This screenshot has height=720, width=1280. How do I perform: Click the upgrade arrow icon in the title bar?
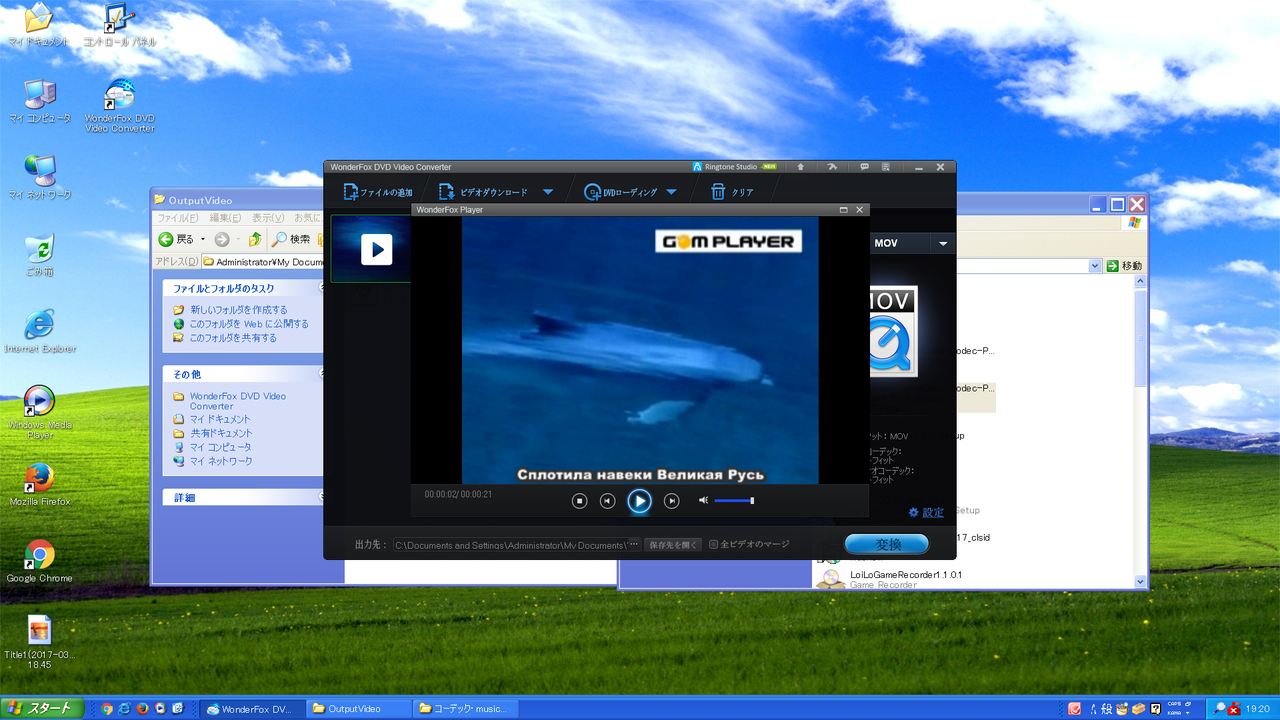click(x=801, y=167)
